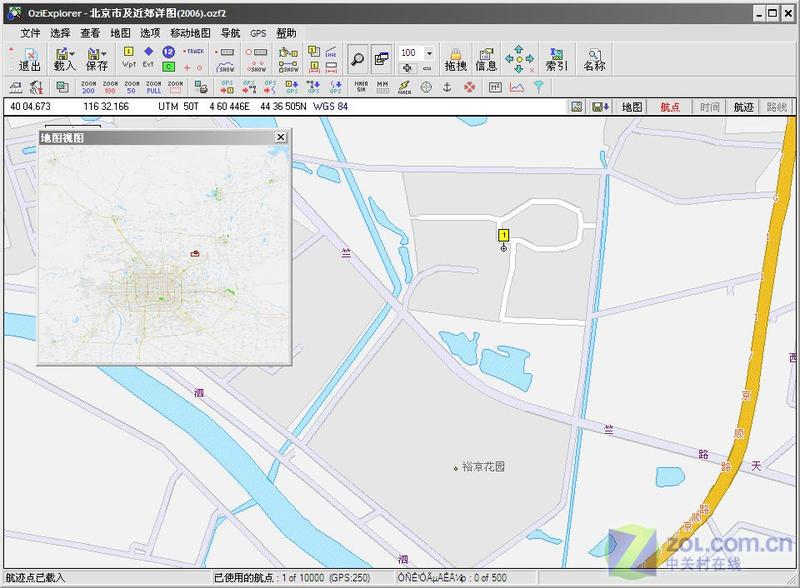This screenshot has width=800, height=588.
Task: Click the ZOOM FULL button
Action: coord(154,87)
